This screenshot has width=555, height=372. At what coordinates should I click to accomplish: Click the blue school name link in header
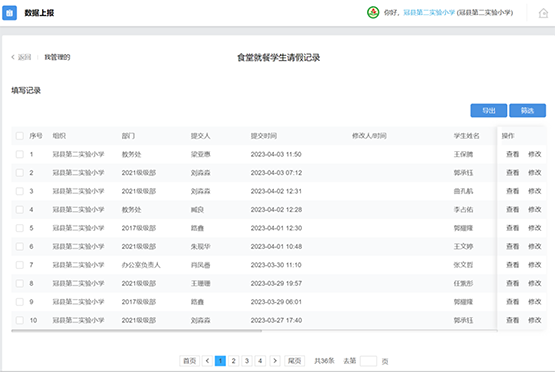tap(429, 13)
